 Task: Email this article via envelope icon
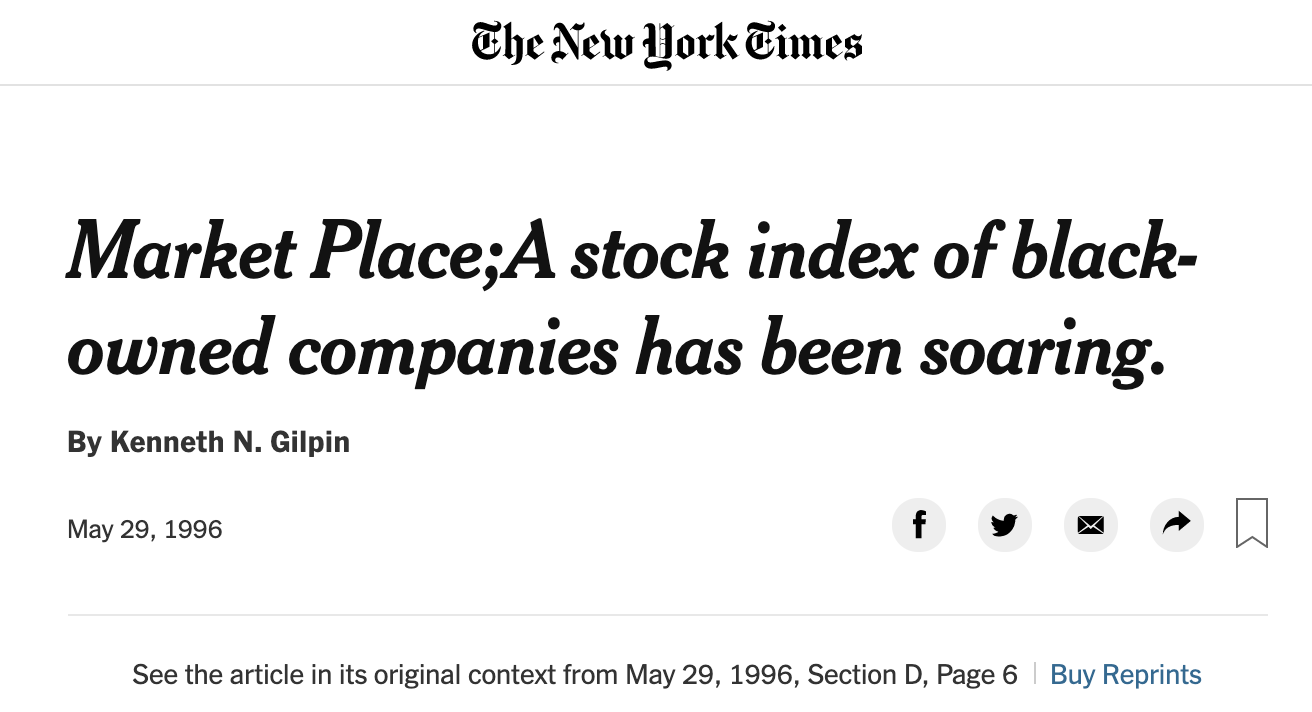pyautogui.click(x=1090, y=525)
